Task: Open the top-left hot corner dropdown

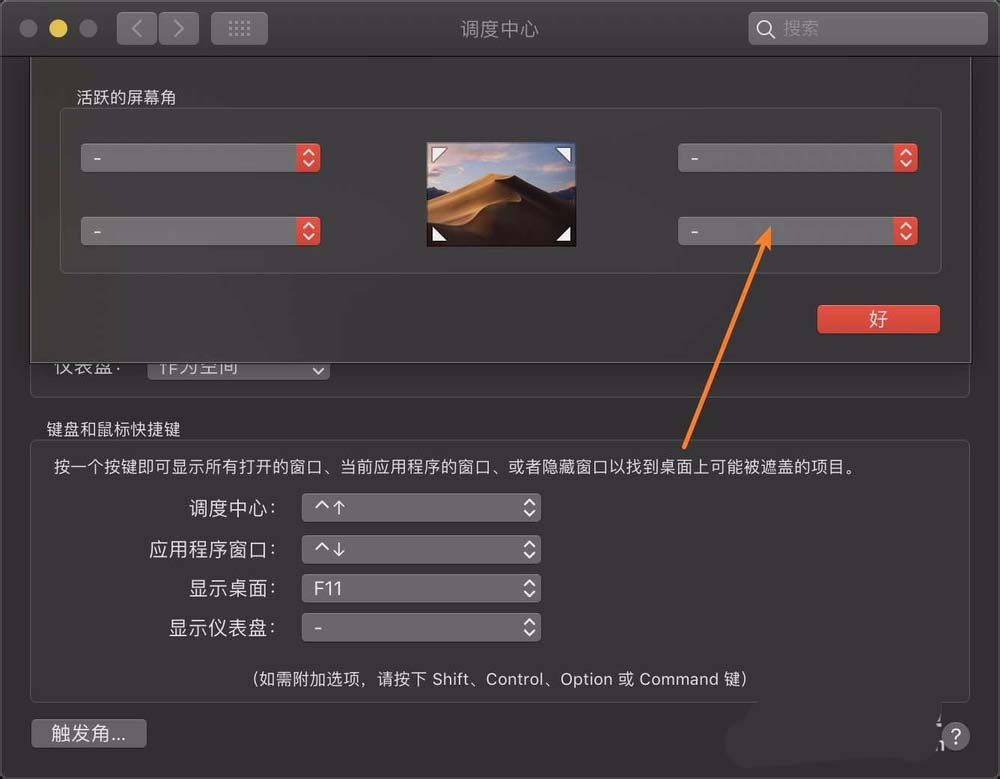Action: tap(200, 157)
